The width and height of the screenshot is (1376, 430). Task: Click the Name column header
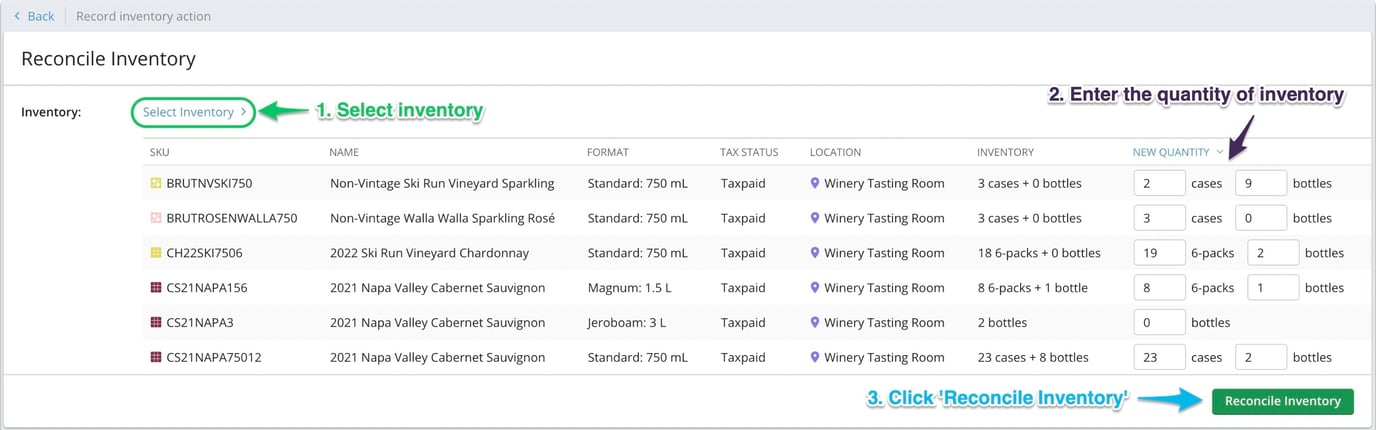tap(344, 152)
